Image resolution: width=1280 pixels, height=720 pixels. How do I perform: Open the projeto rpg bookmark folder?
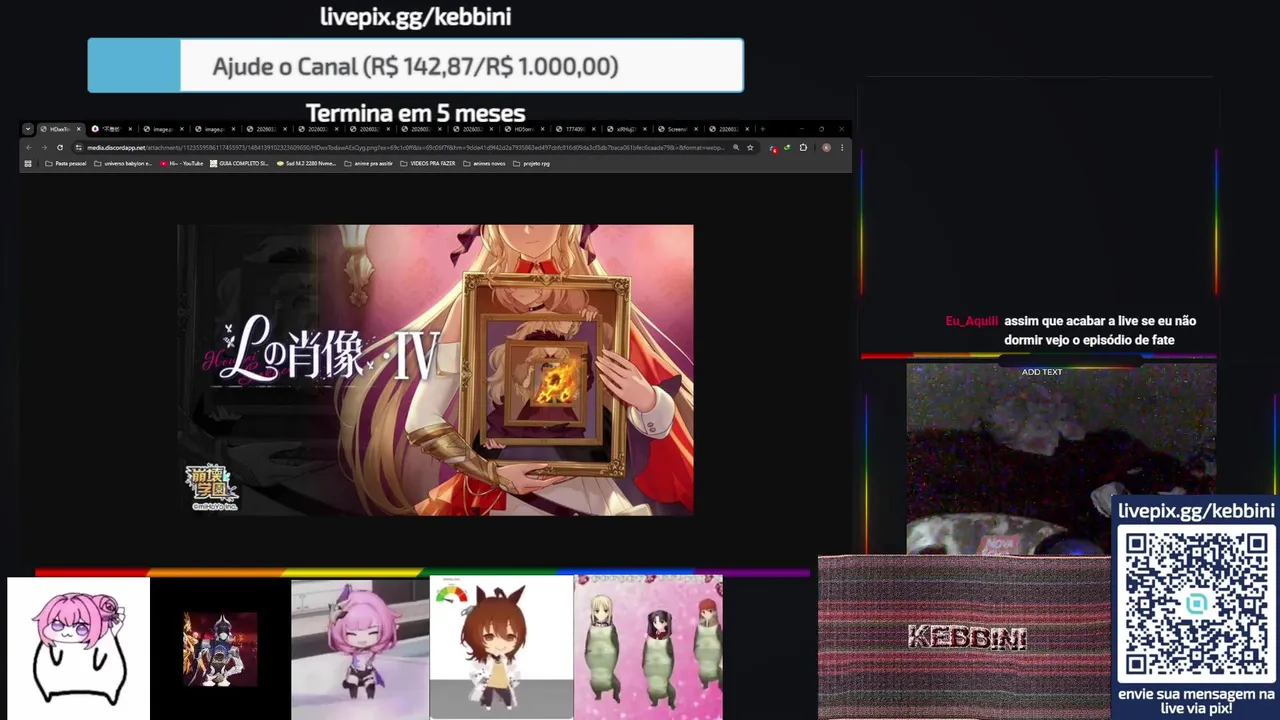click(x=531, y=163)
